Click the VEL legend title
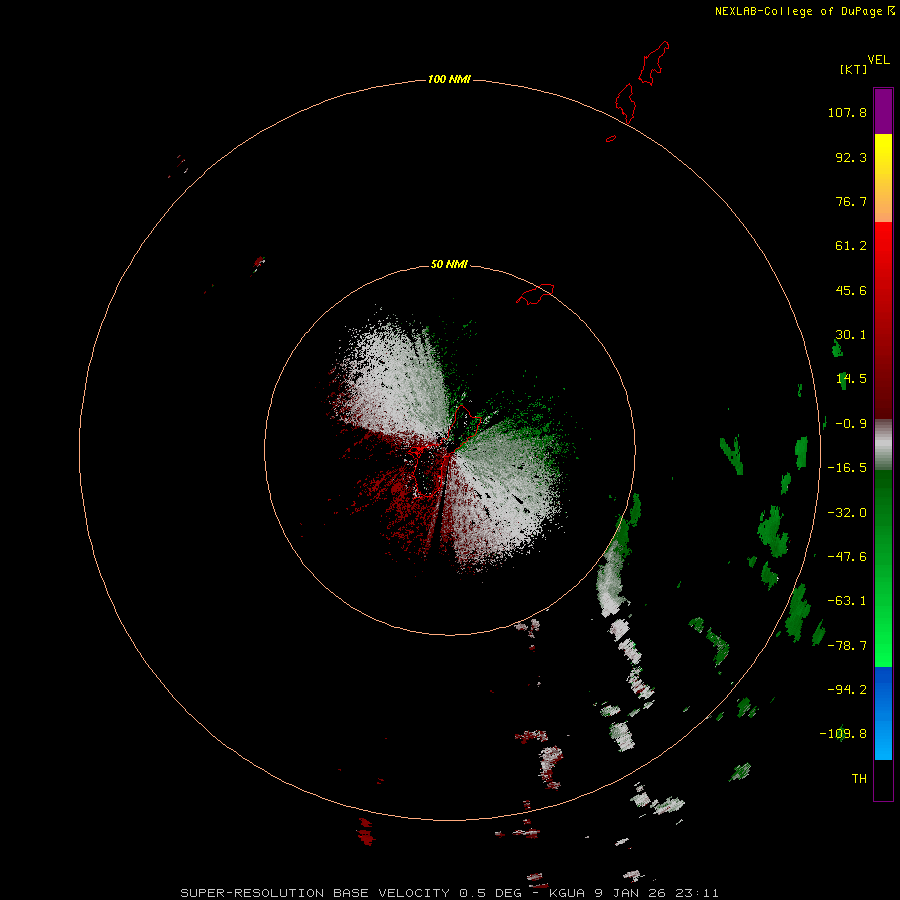Viewport: 900px width, 900px height. pyautogui.click(x=878, y=60)
